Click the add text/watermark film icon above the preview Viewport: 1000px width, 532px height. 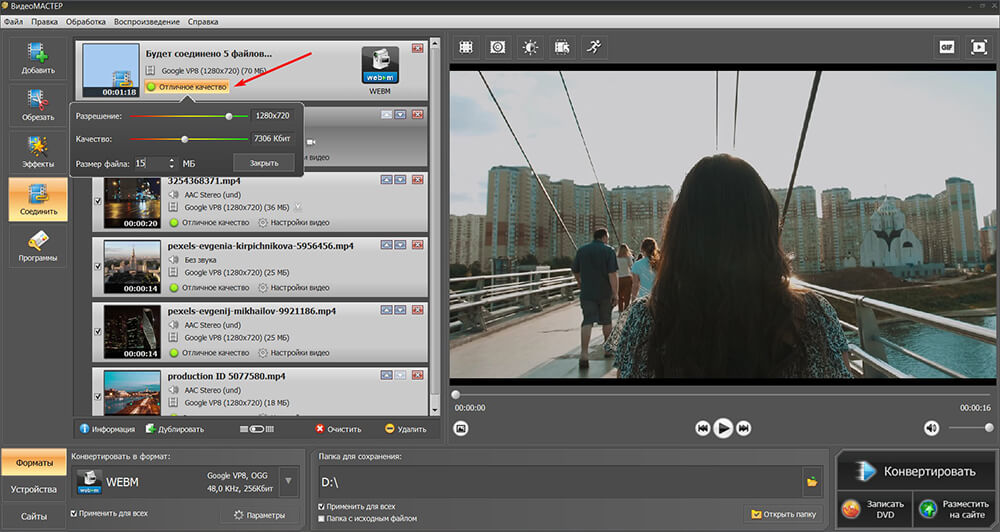coord(562,47)
